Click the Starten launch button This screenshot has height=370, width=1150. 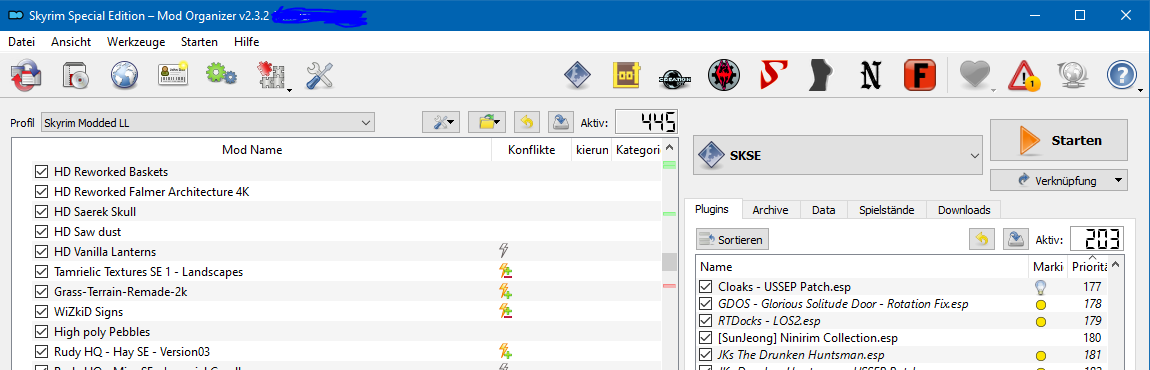coord(1058,139)
